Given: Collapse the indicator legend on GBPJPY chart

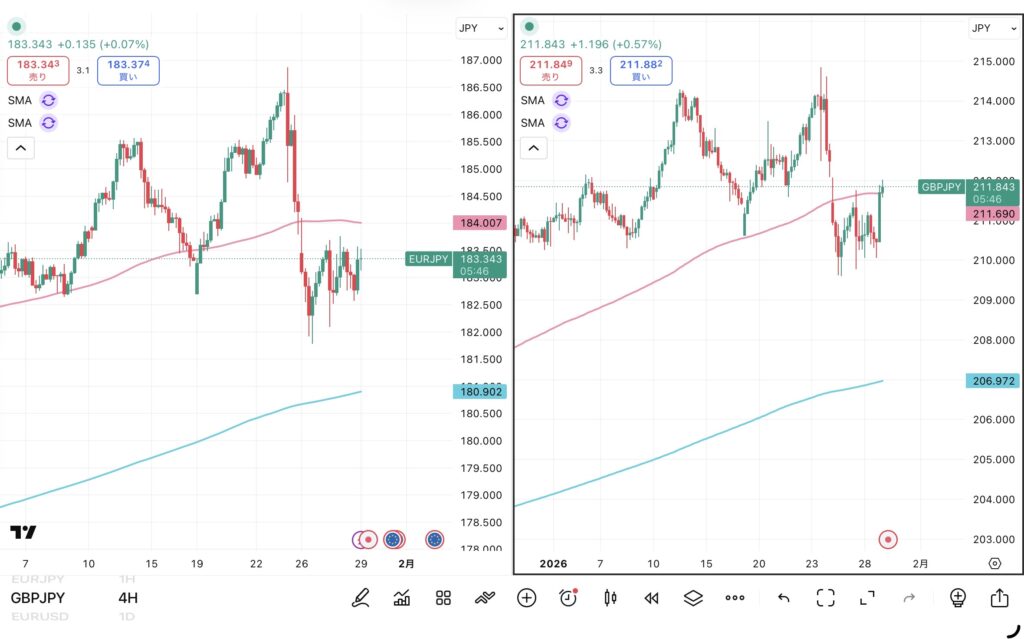Looking at the screenshot, I should click(535, 149).
